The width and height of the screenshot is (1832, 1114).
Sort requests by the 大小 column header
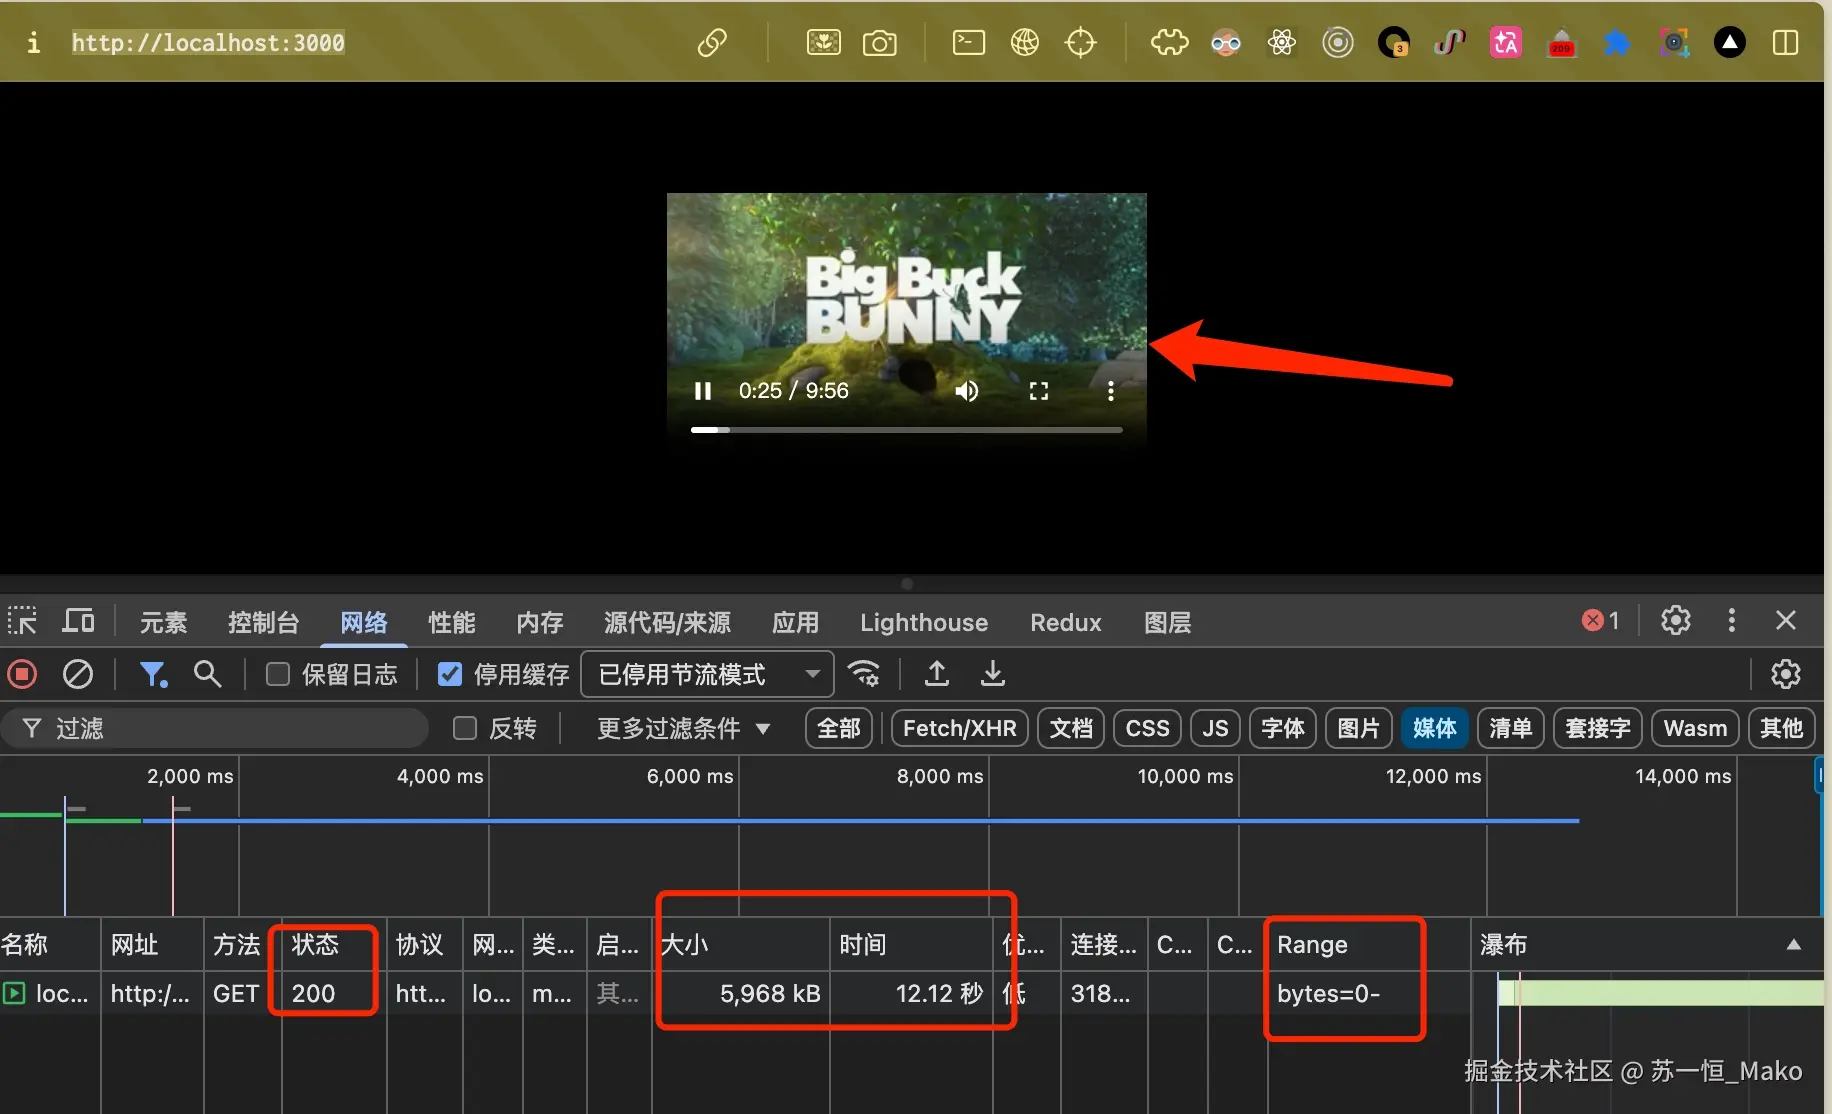[x=741, y=944]
